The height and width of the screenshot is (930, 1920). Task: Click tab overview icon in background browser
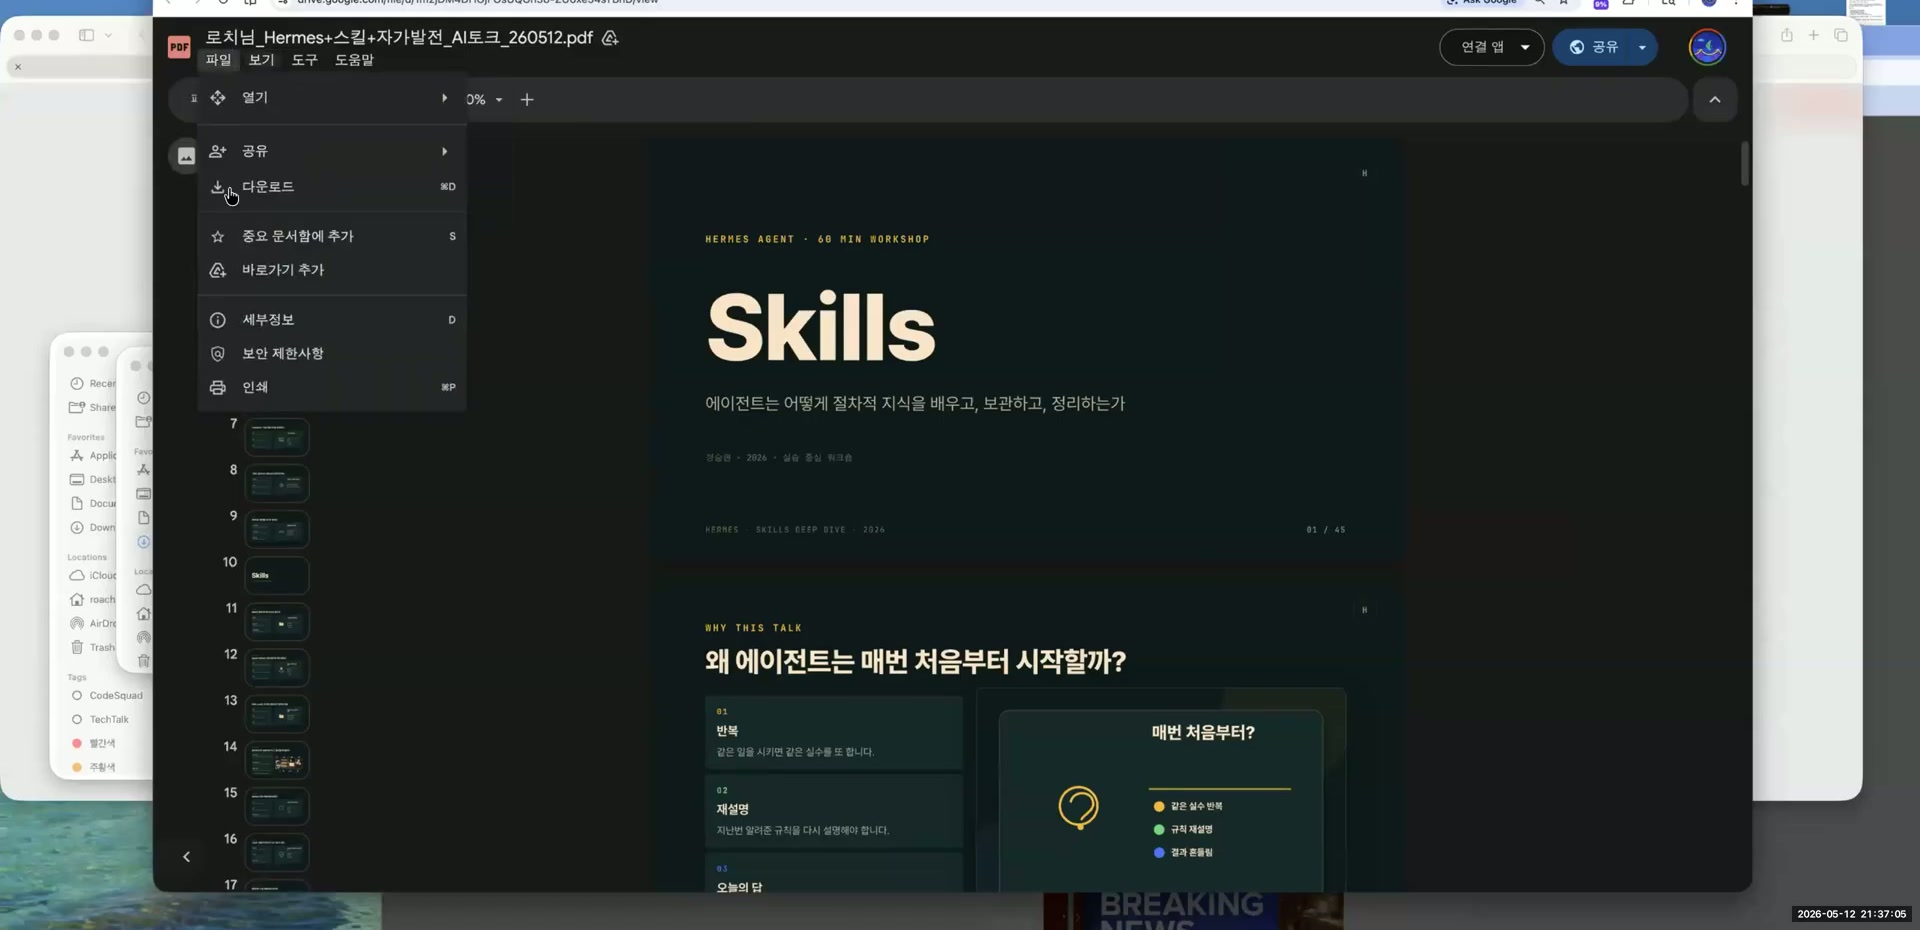click(1841, 35)
